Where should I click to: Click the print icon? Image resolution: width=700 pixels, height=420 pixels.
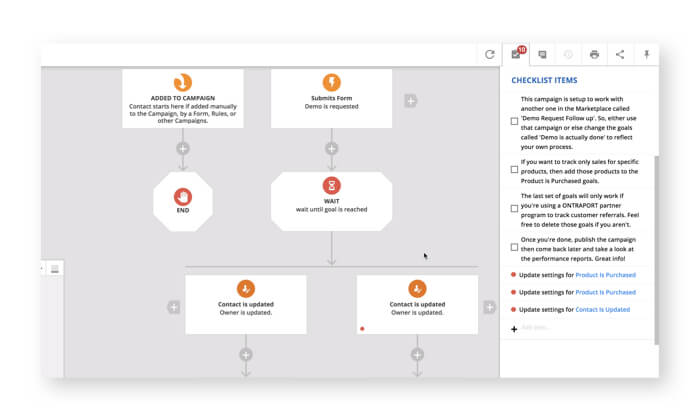tap(594, 54)
